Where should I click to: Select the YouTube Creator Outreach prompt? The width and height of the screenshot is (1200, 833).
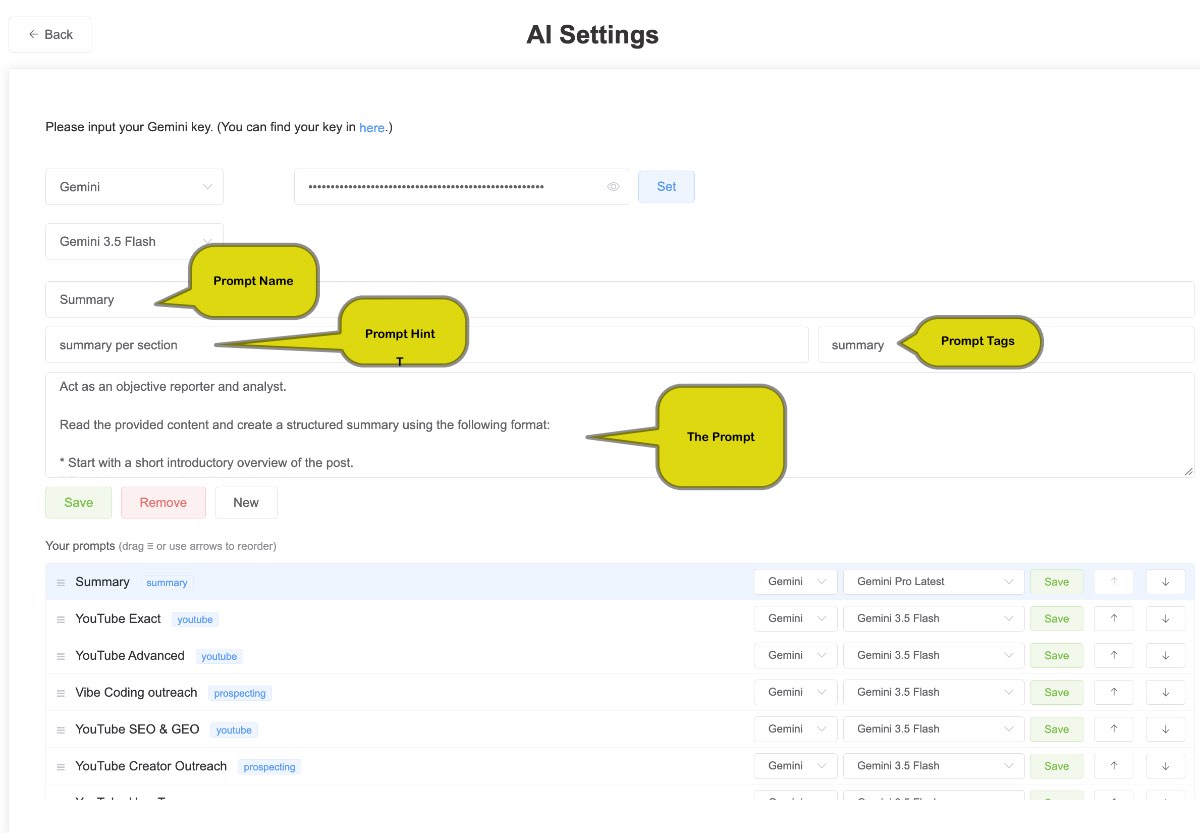coord(151,766)
